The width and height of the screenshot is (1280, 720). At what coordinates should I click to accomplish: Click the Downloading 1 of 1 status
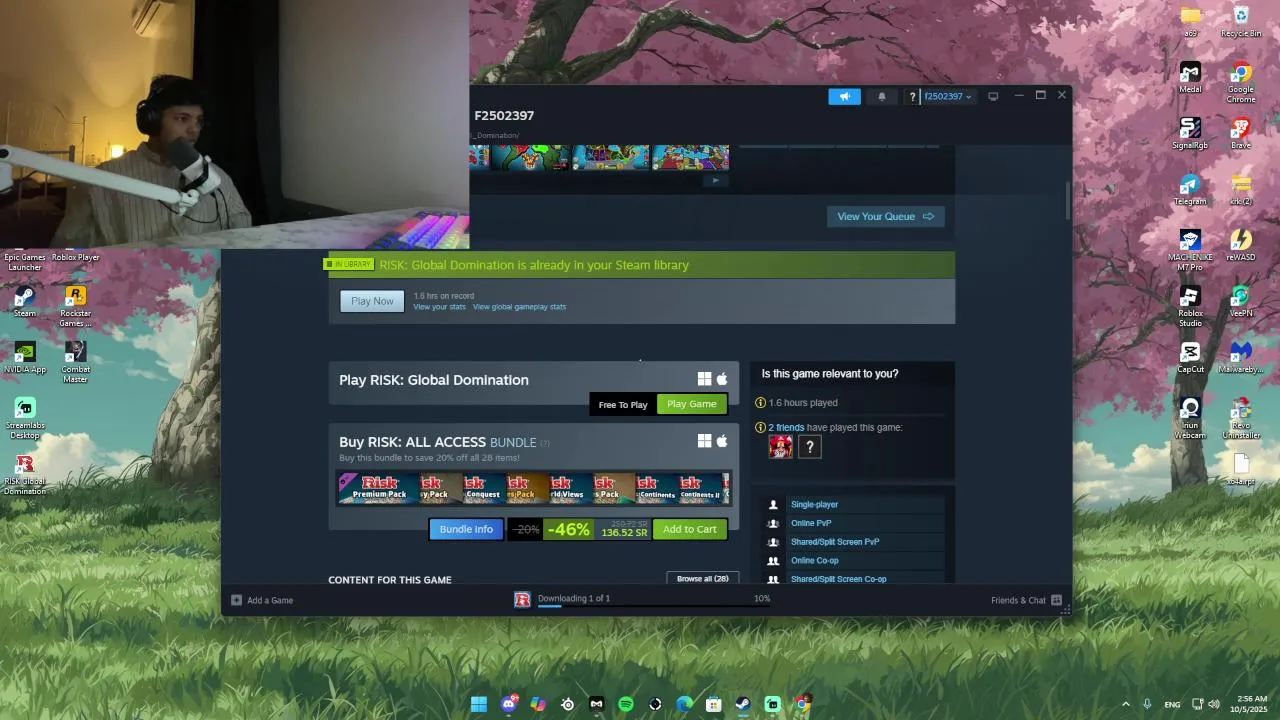(574, 598)
